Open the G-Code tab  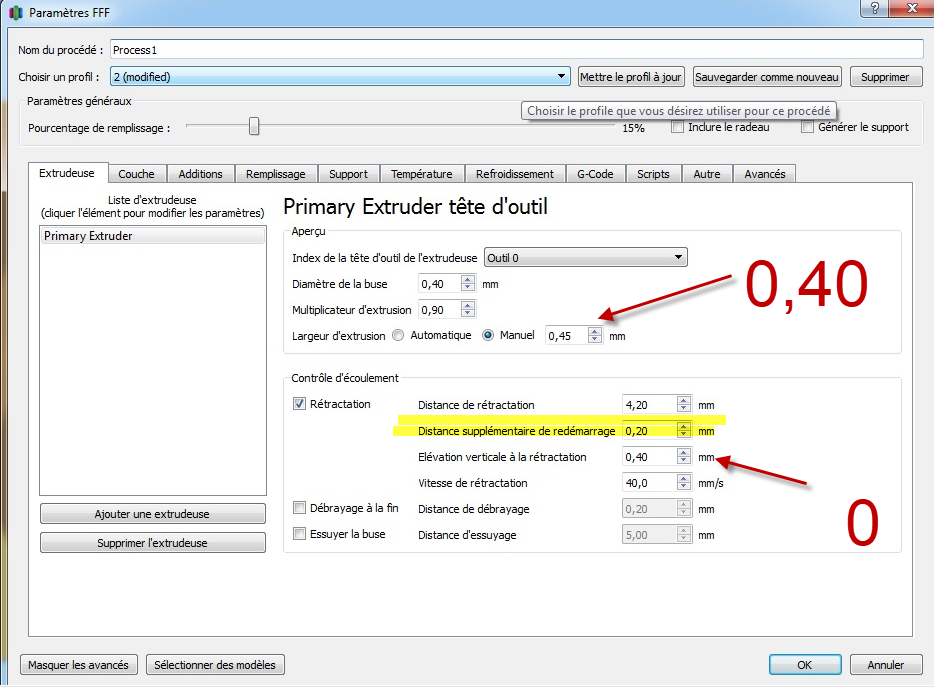point(595,174)
